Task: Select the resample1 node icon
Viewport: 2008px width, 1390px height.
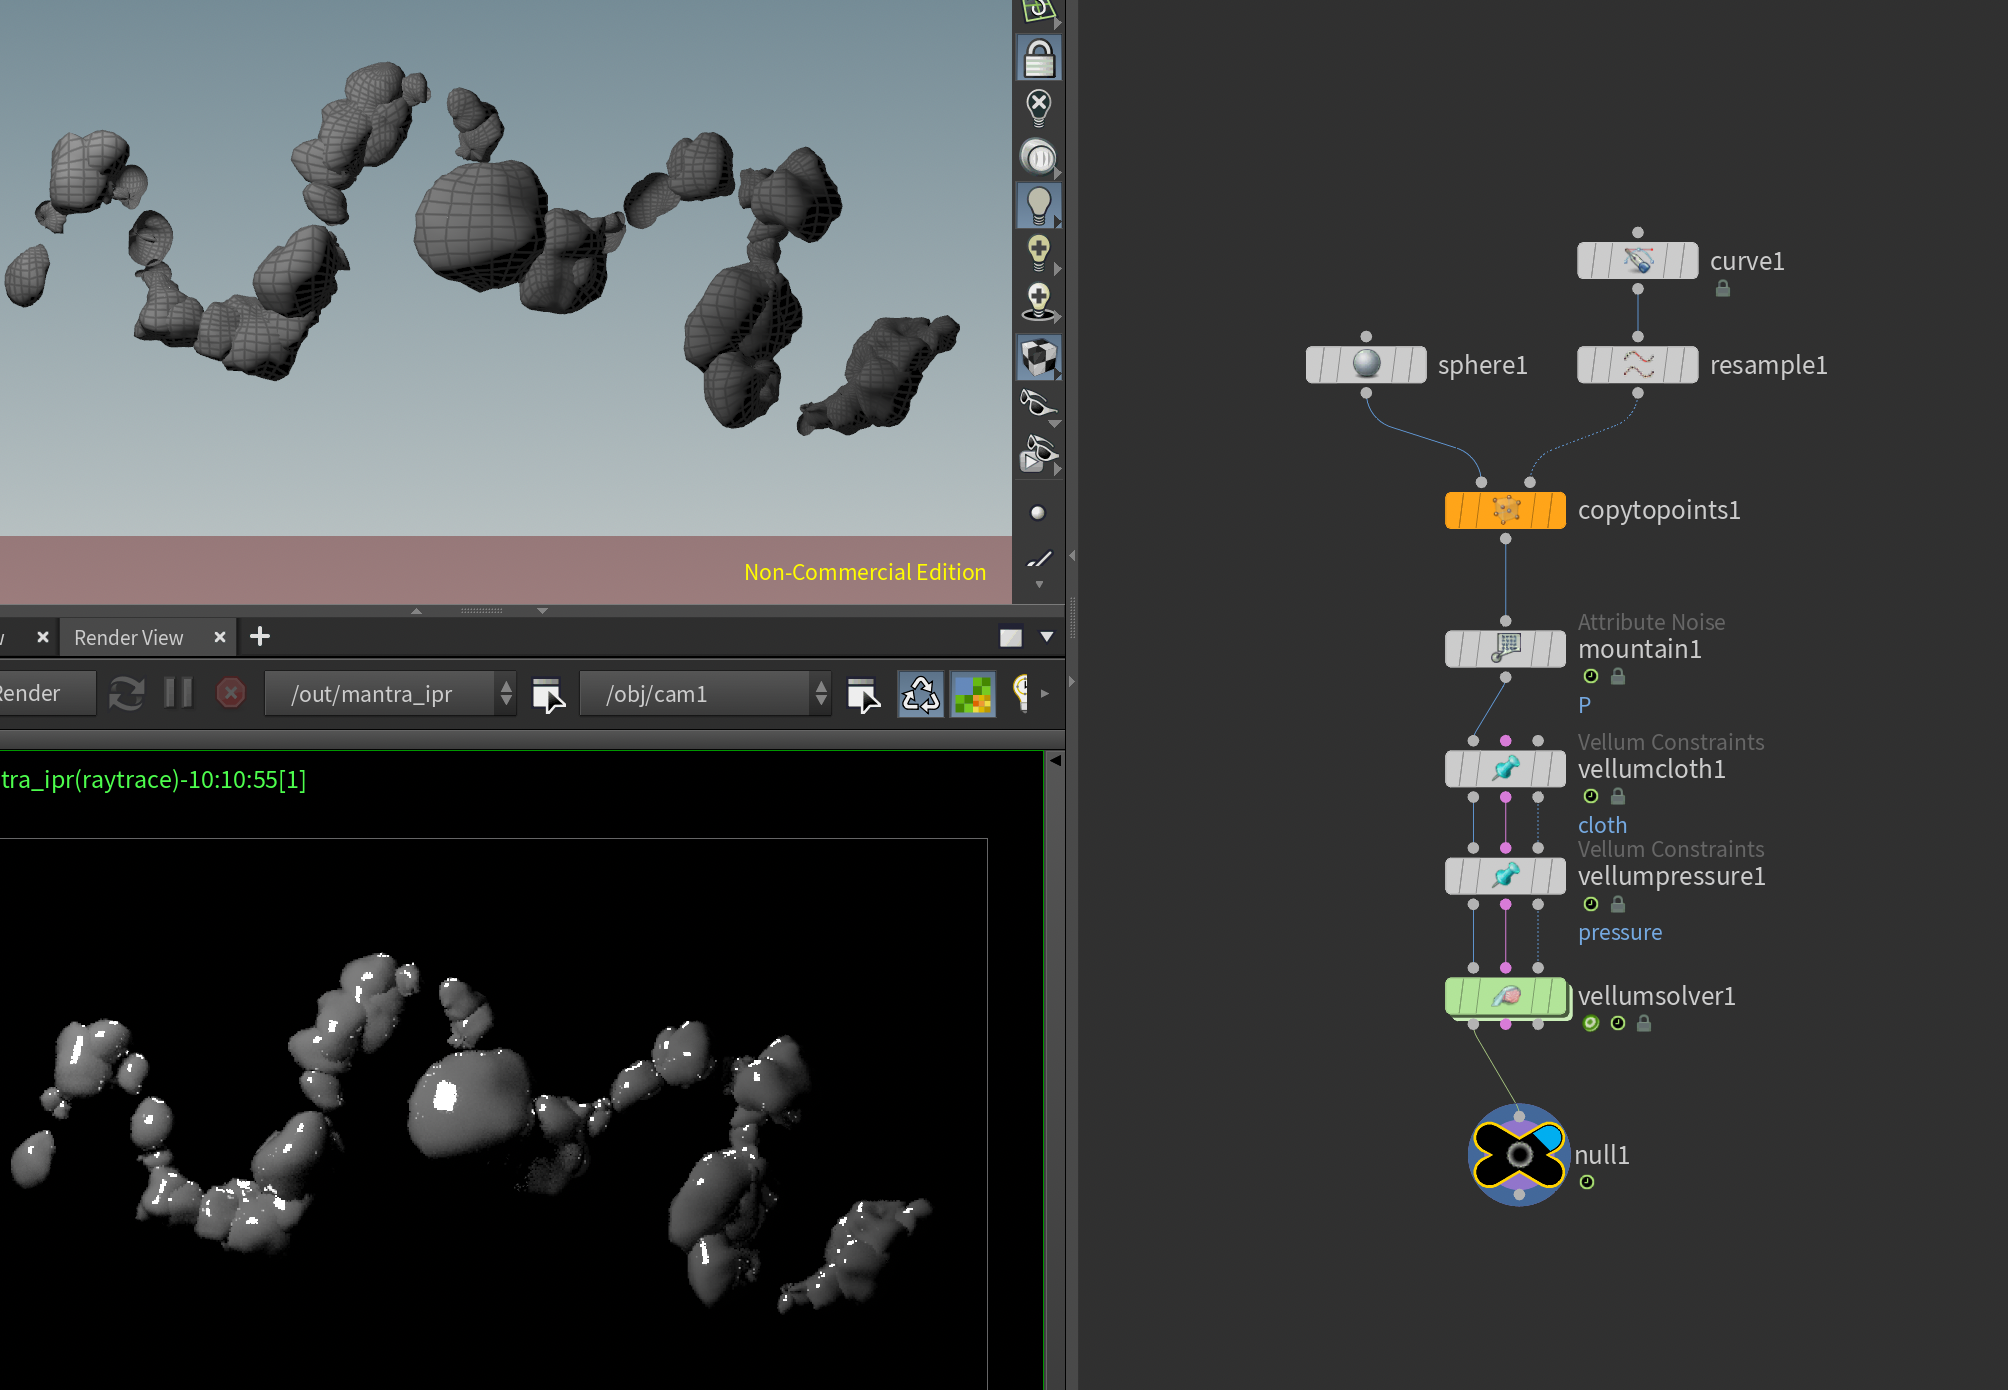Action: pyautogui.click(x=1638, y=365)
